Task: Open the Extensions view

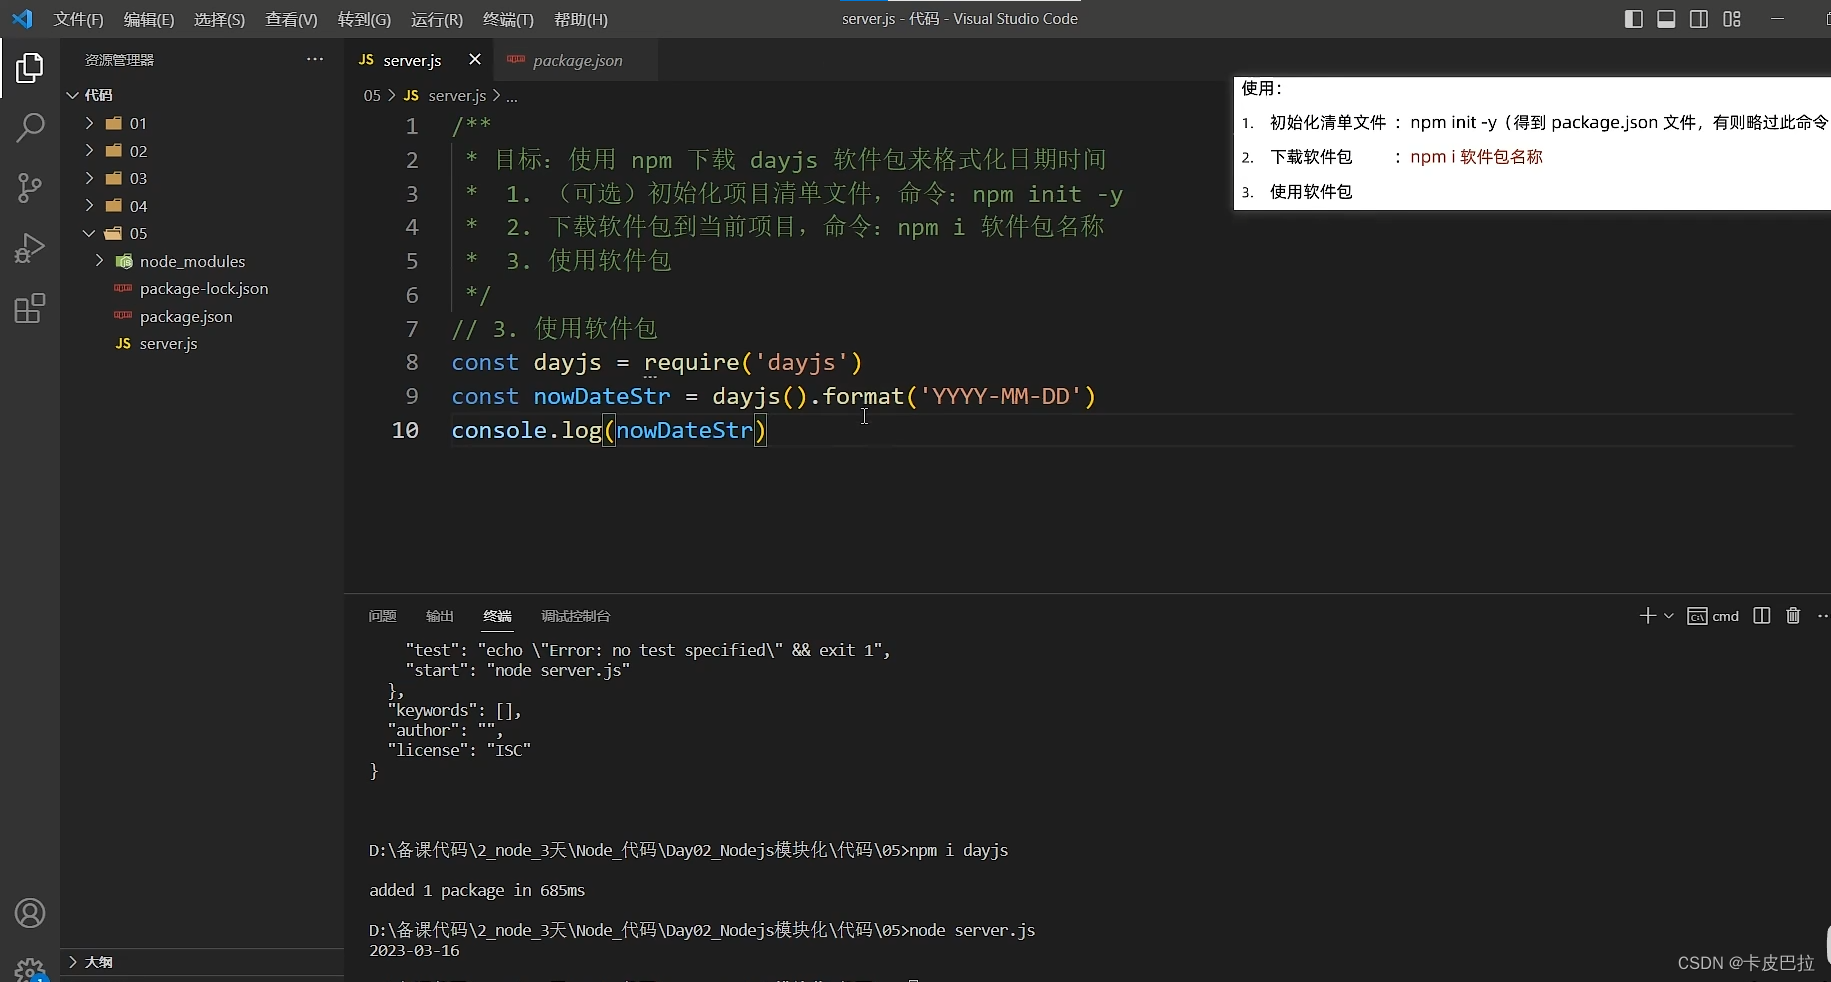Action: coord(30,308)
